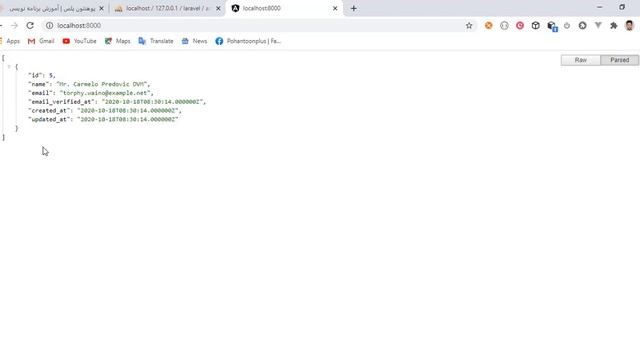This screenshot has width=640, height=360.
Task: Select the localhost:8000 tab
Action: [284, 8]
